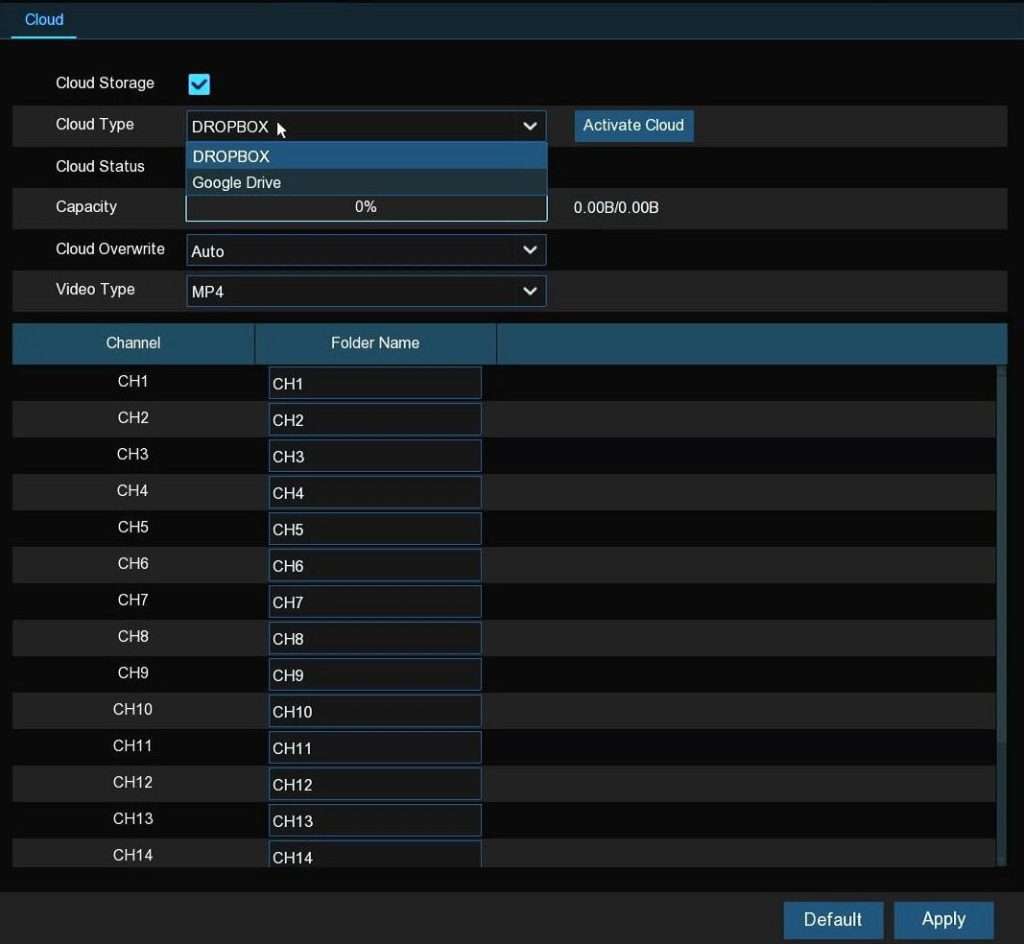Collapse the Cloud Type dropdown

click(x=529, y=126)
